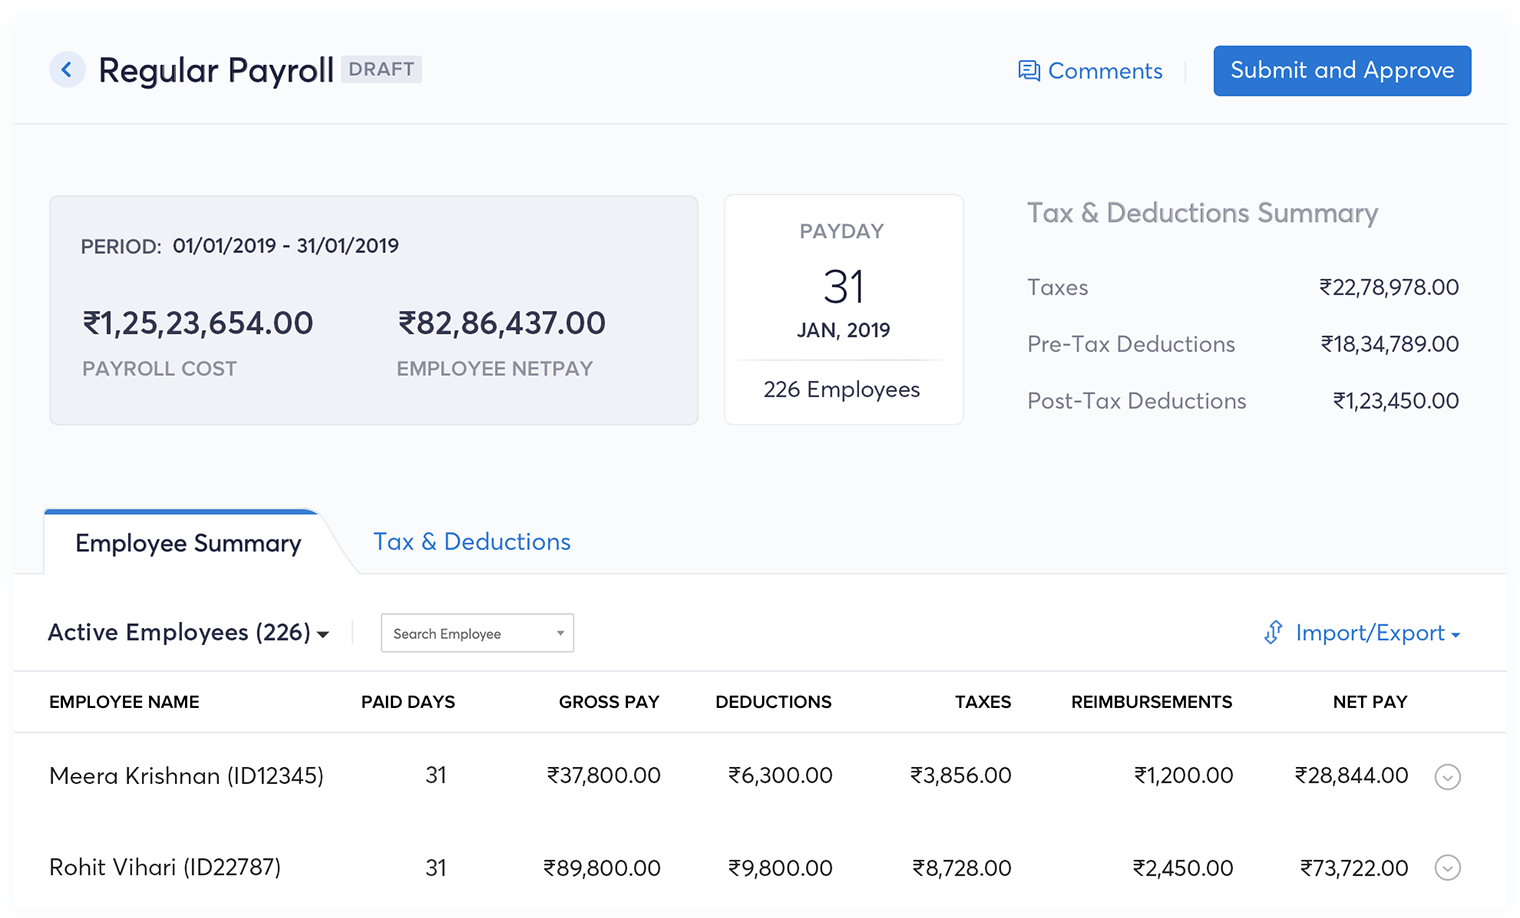
Task: Click the Payday card showing 31 JAN
Action: [x=842, y=309]
